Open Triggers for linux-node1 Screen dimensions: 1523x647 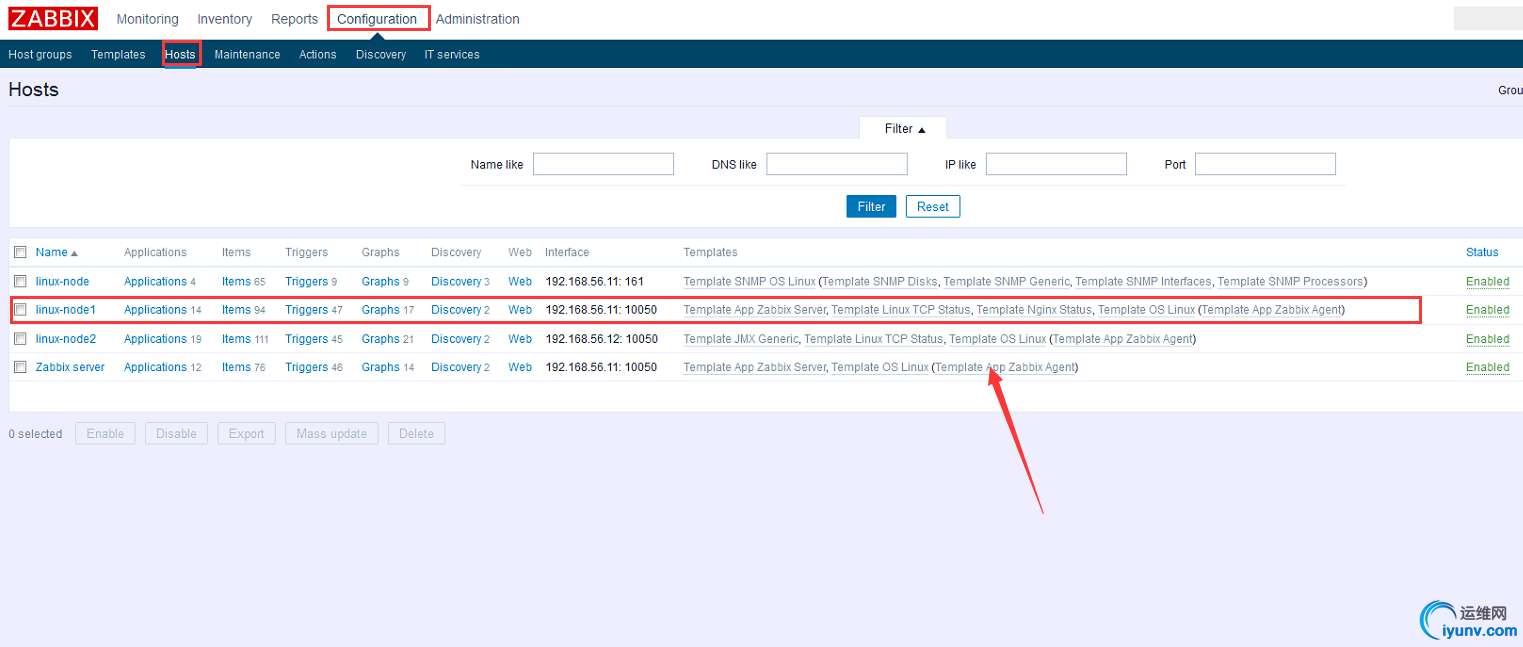click(x=306, y=310)
